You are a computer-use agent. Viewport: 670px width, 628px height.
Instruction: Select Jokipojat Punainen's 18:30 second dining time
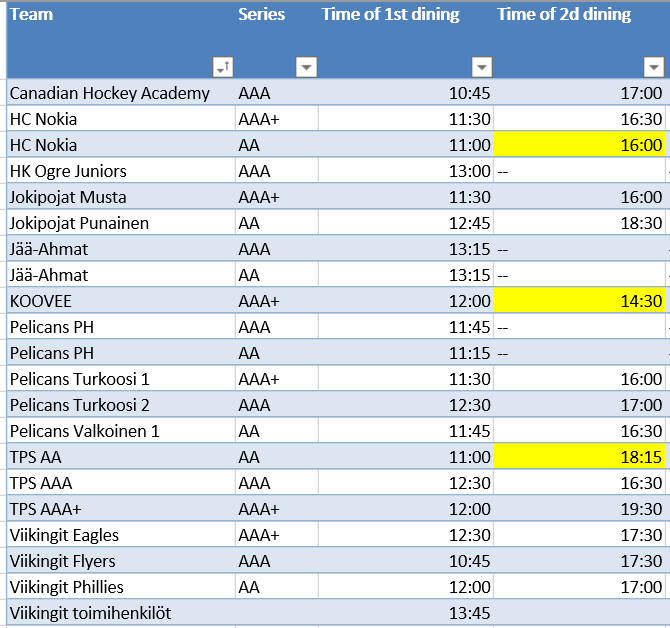click(x=579, y=223)
